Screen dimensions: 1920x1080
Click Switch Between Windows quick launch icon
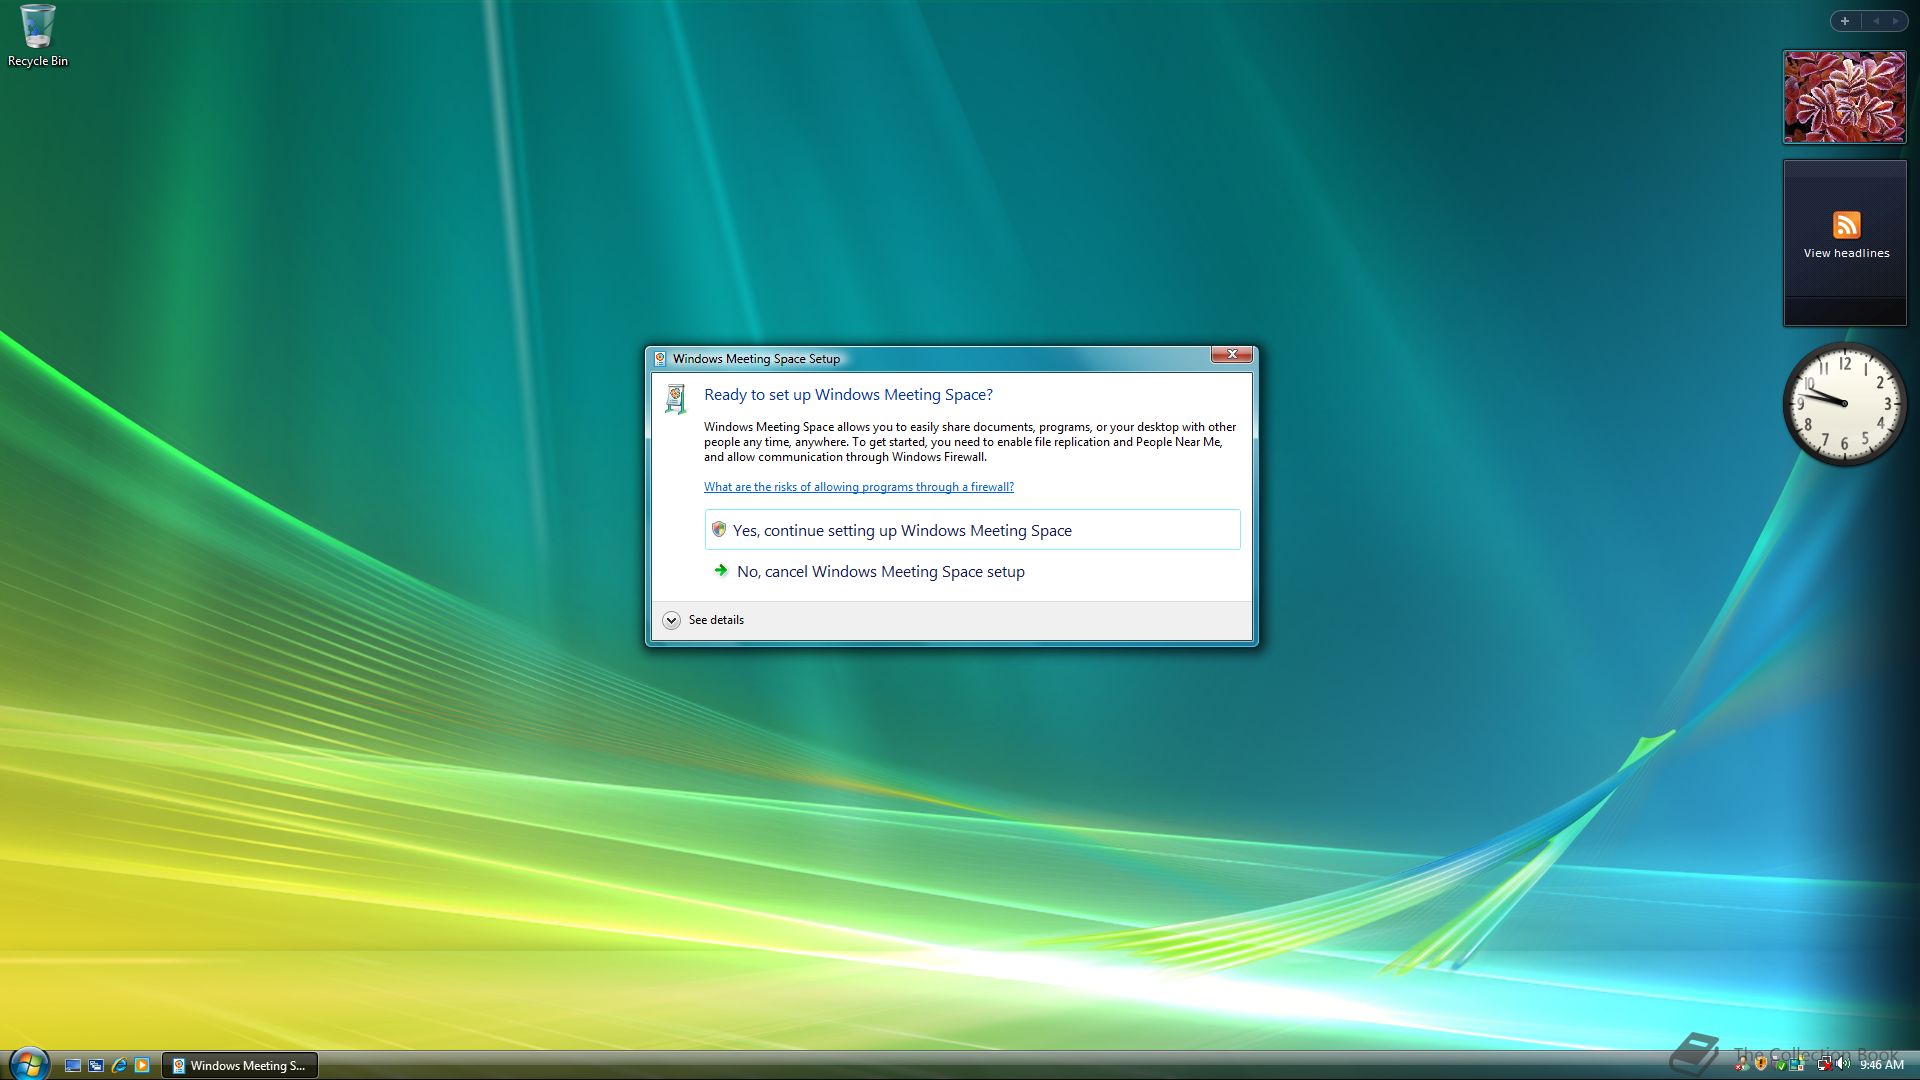click(x=96, y=1066)
